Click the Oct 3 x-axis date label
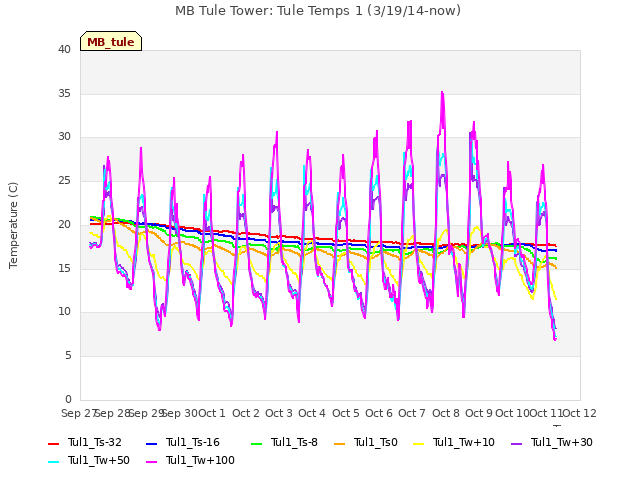 pos(279,413)
